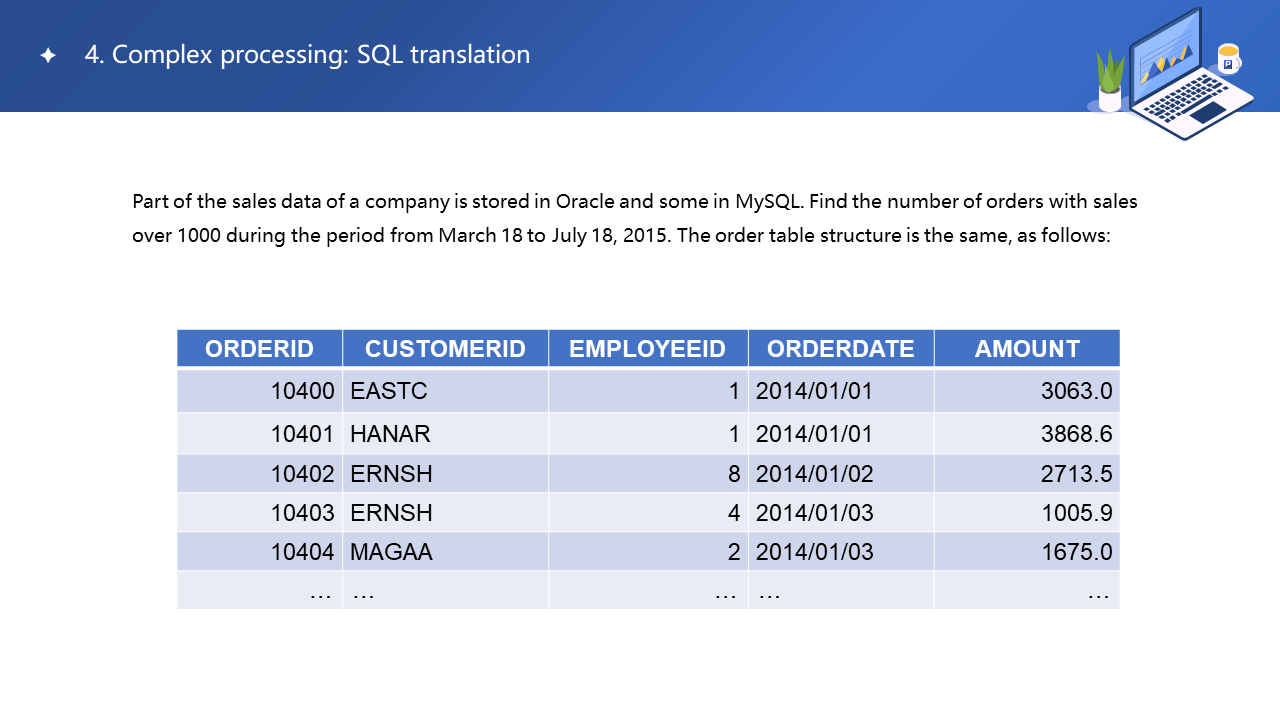
Task: Click the ORDERID column header
Action: tap(259, 349)
